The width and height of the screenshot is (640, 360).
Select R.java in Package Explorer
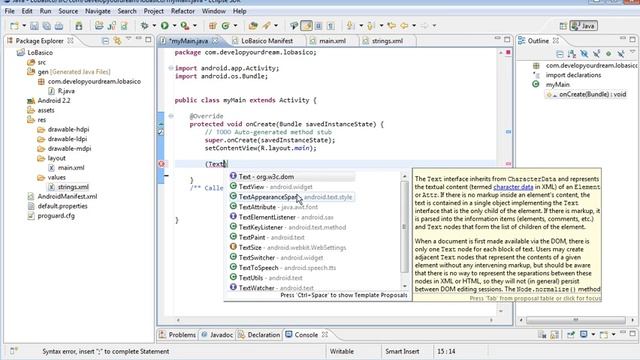[66, 91]
